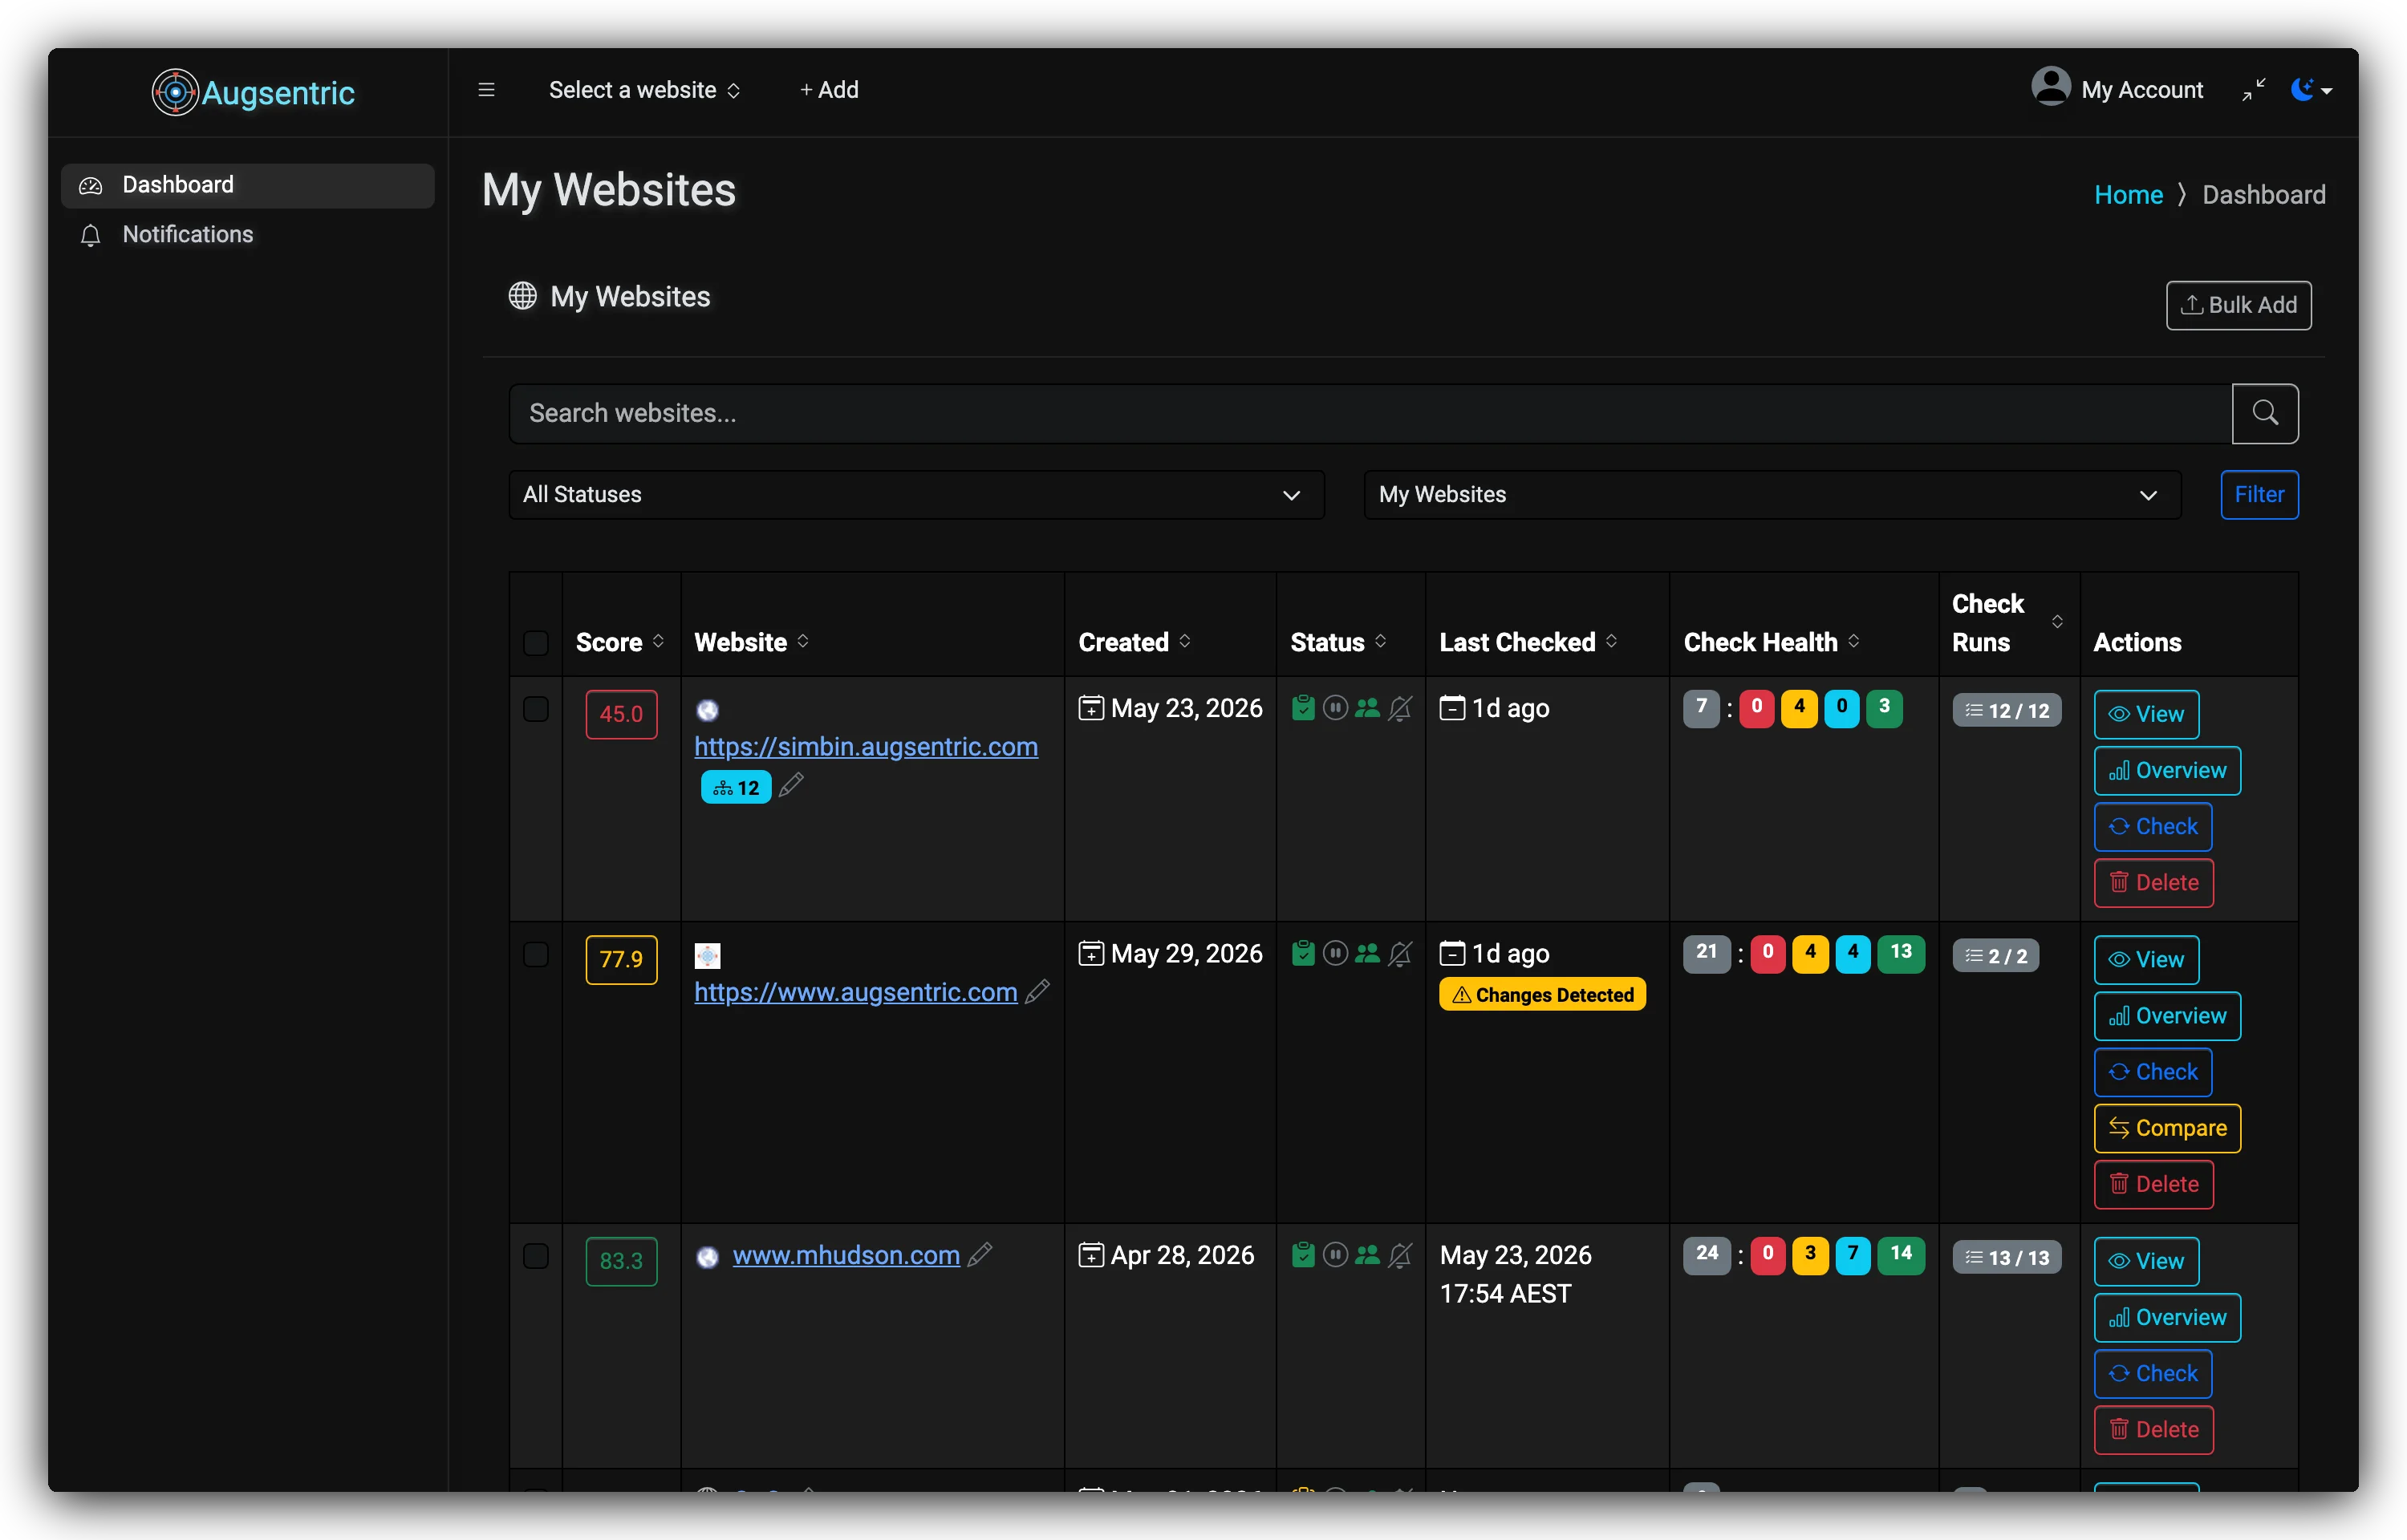The image size is (2407, 1540).
Task: Click the Augsentric logo icon
Action: click(175, 92)
